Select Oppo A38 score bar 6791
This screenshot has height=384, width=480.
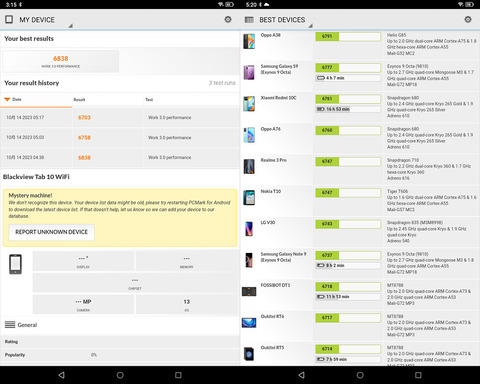pos(348,36)
